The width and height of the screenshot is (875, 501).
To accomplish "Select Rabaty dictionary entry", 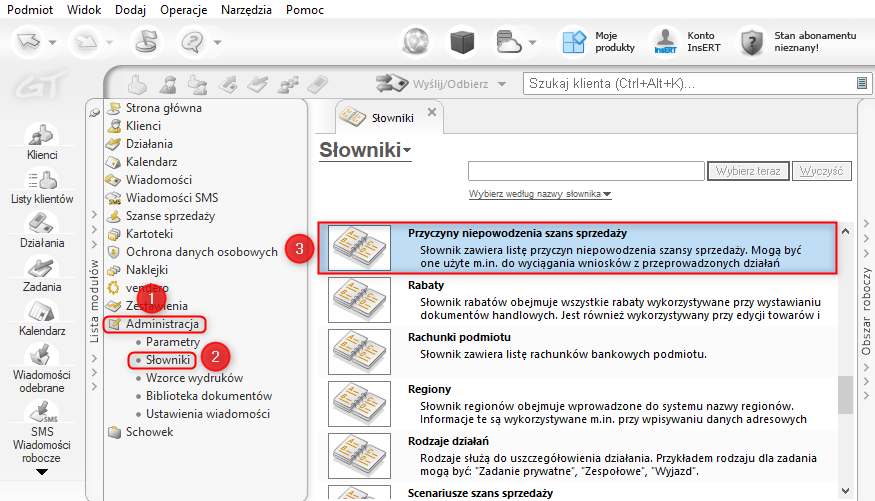I will point(578,300).
